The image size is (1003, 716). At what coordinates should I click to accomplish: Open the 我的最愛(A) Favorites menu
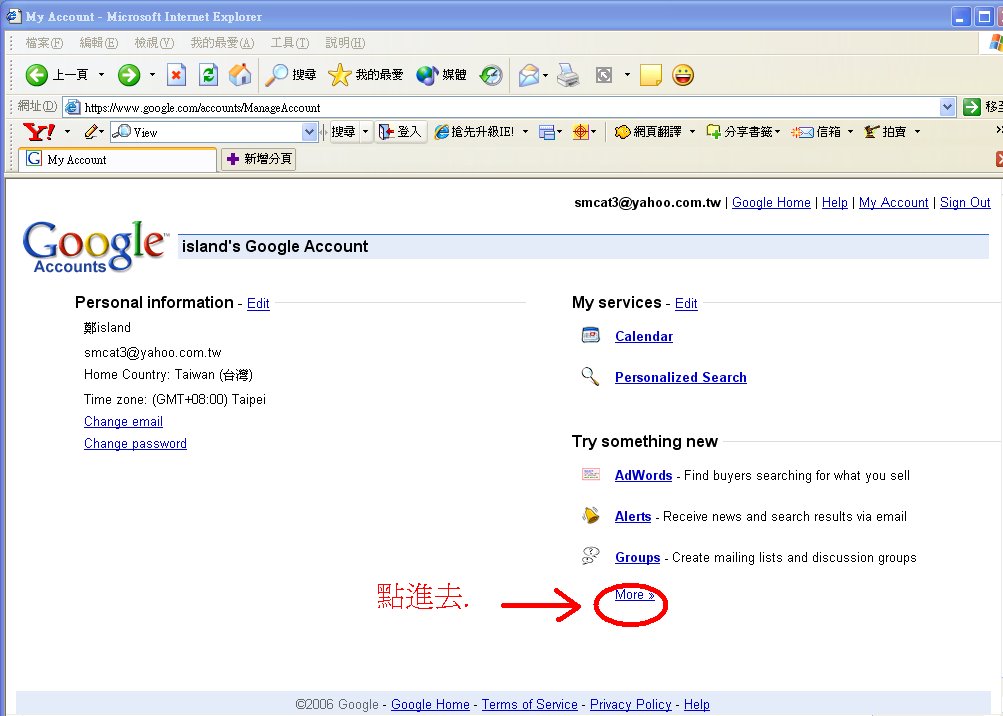[x=222, y=43]
